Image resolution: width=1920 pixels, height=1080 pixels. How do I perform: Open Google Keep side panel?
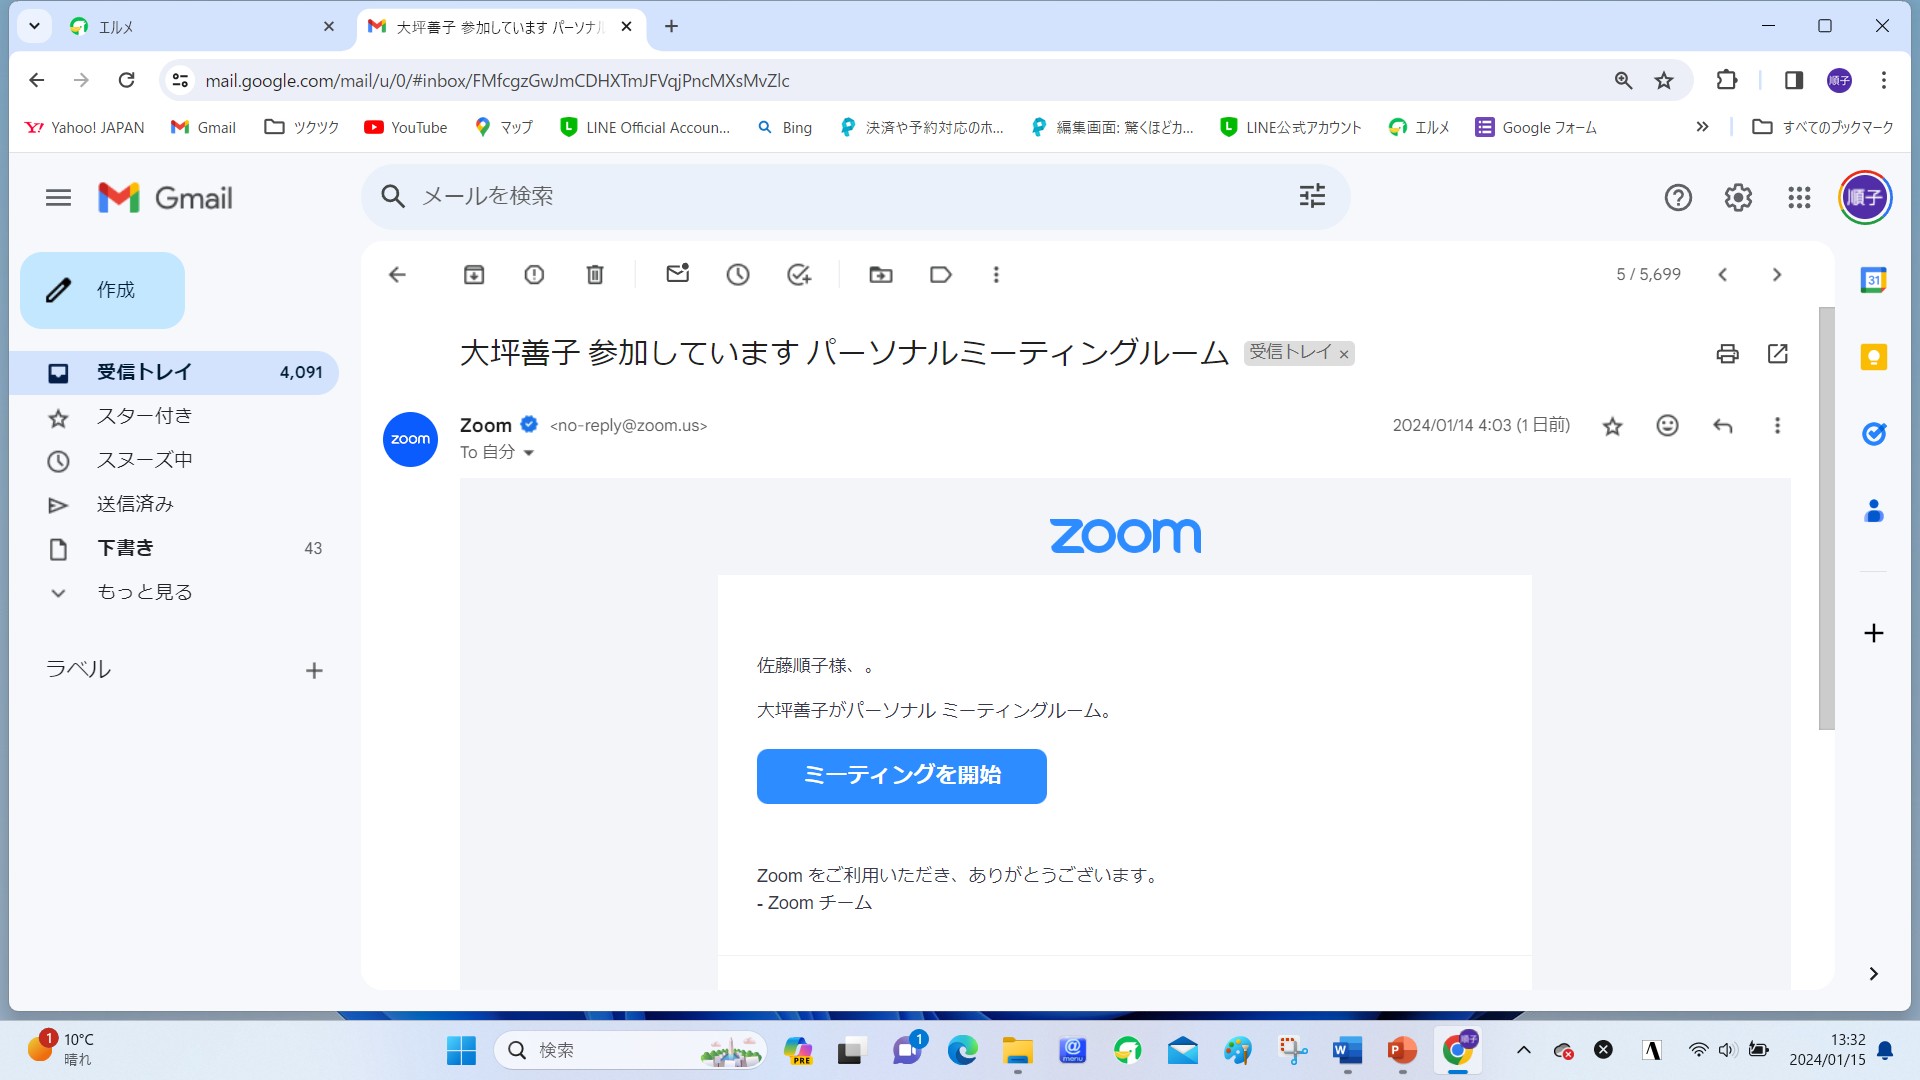1874,357
